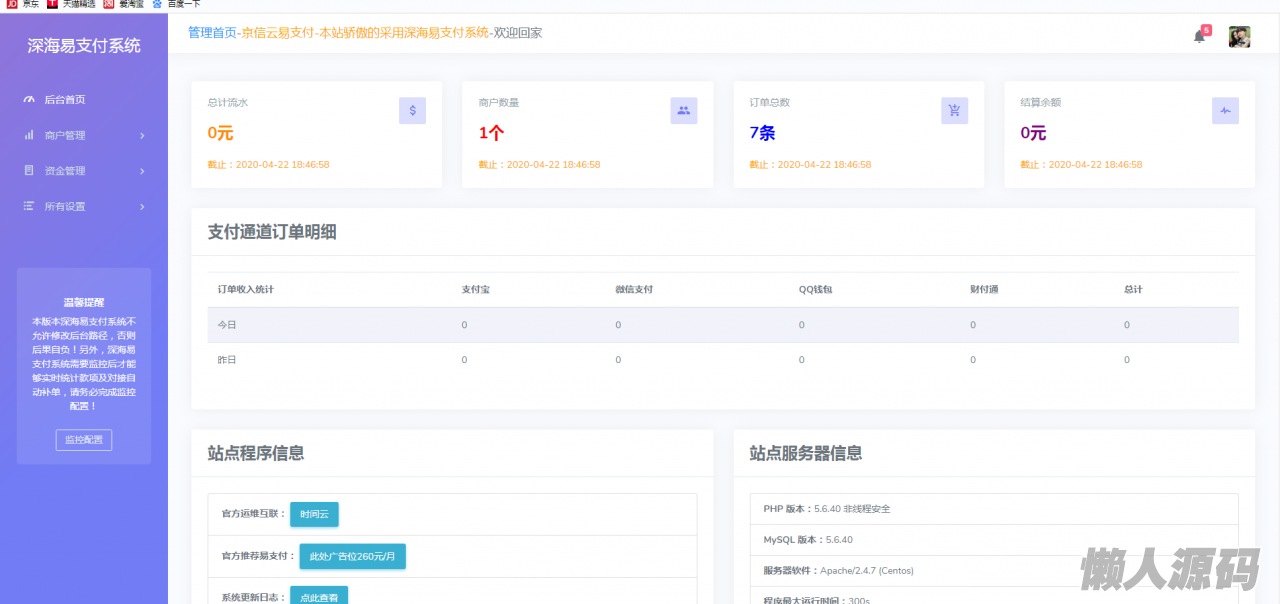The image size is (1280, 604).
Task: Open the user avatar profile picture
Action: (x=1239, y=37)
